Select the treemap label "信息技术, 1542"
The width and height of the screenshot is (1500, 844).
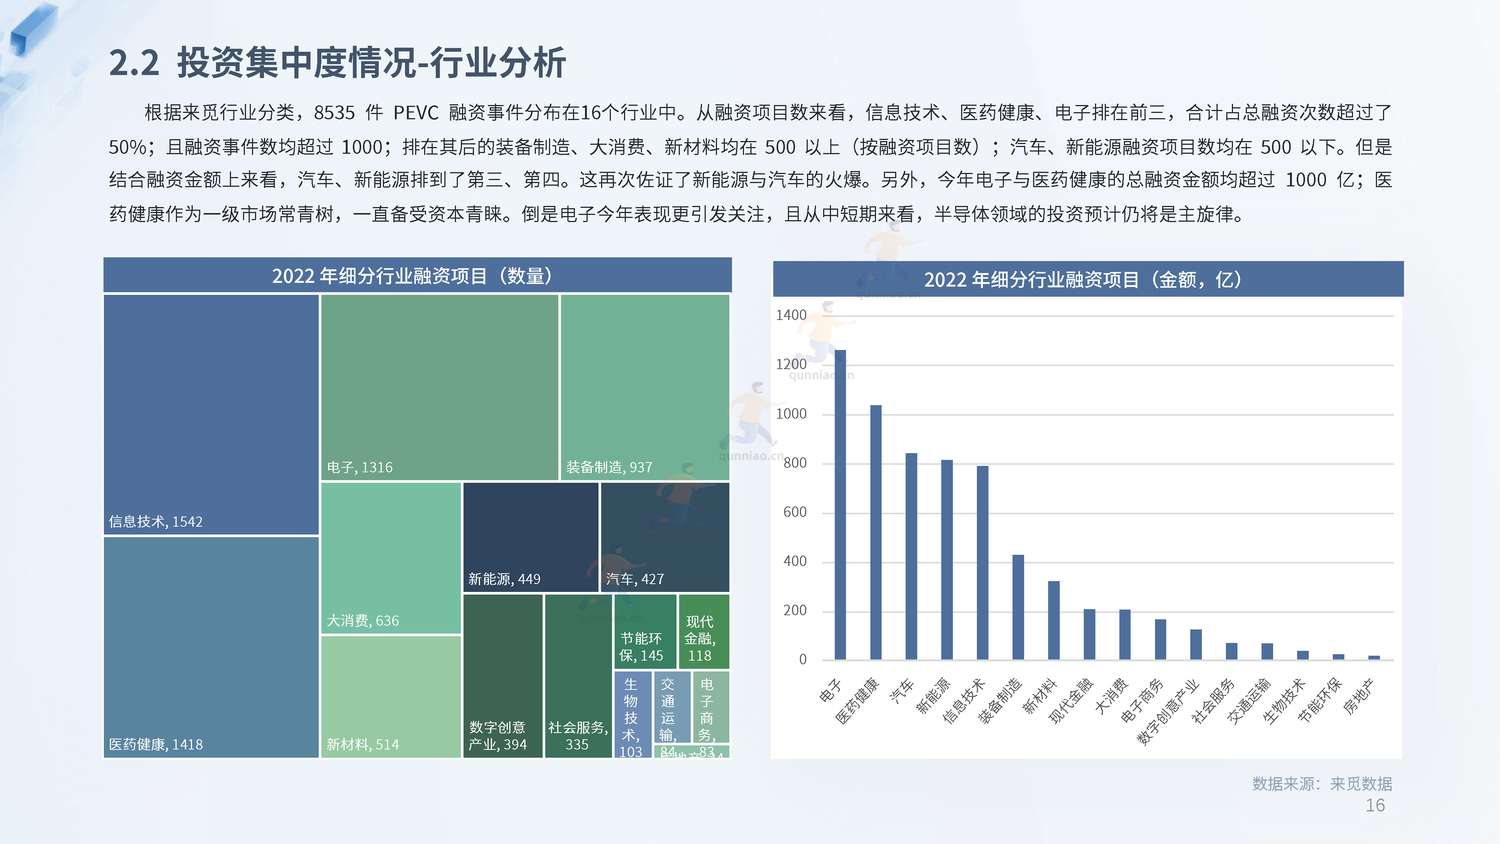tap(156, 521)
